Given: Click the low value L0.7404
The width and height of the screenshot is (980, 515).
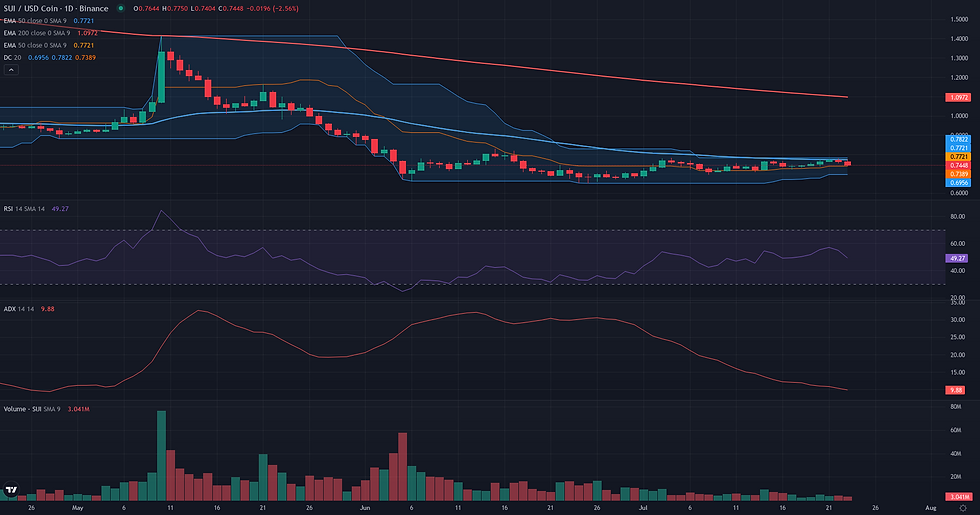Looking at the screenshot, I should tap(203, 9).
